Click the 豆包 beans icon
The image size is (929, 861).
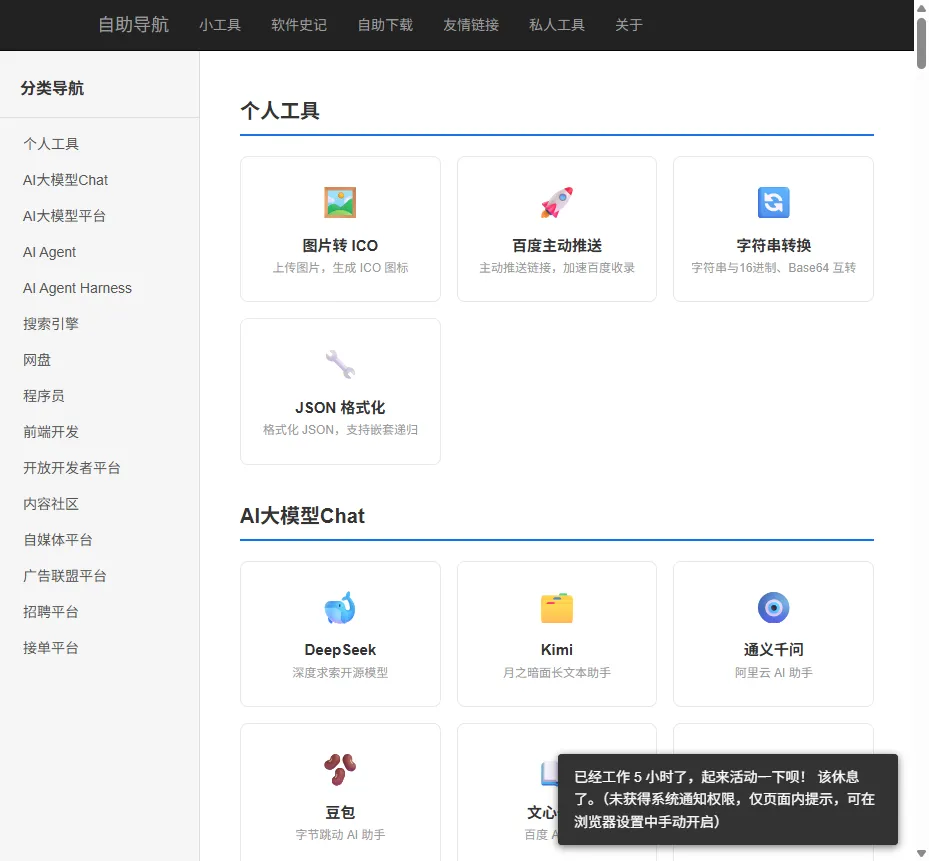click(340, 769)
